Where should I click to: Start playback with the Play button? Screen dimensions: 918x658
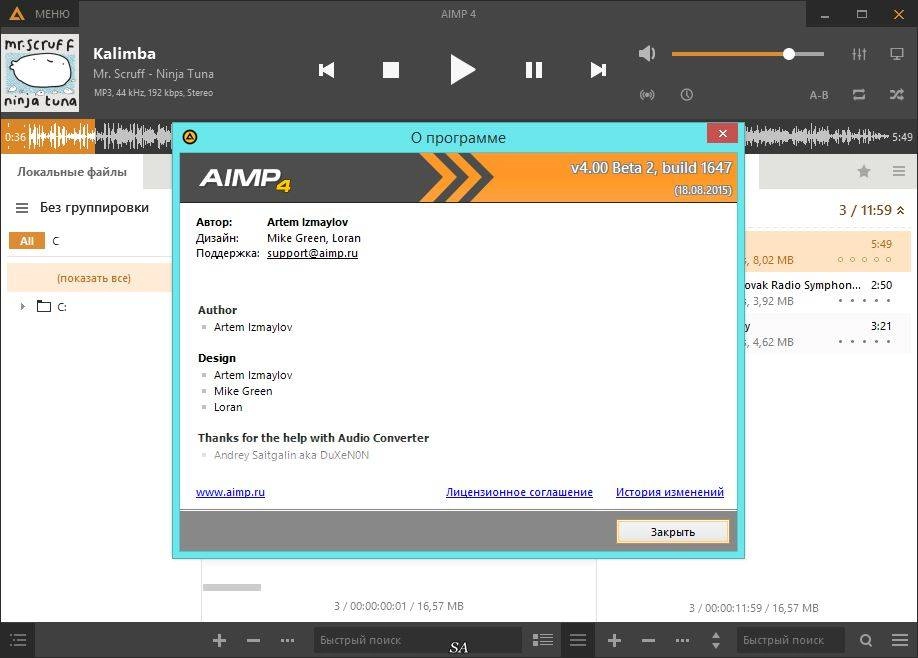tap(462, 70)
